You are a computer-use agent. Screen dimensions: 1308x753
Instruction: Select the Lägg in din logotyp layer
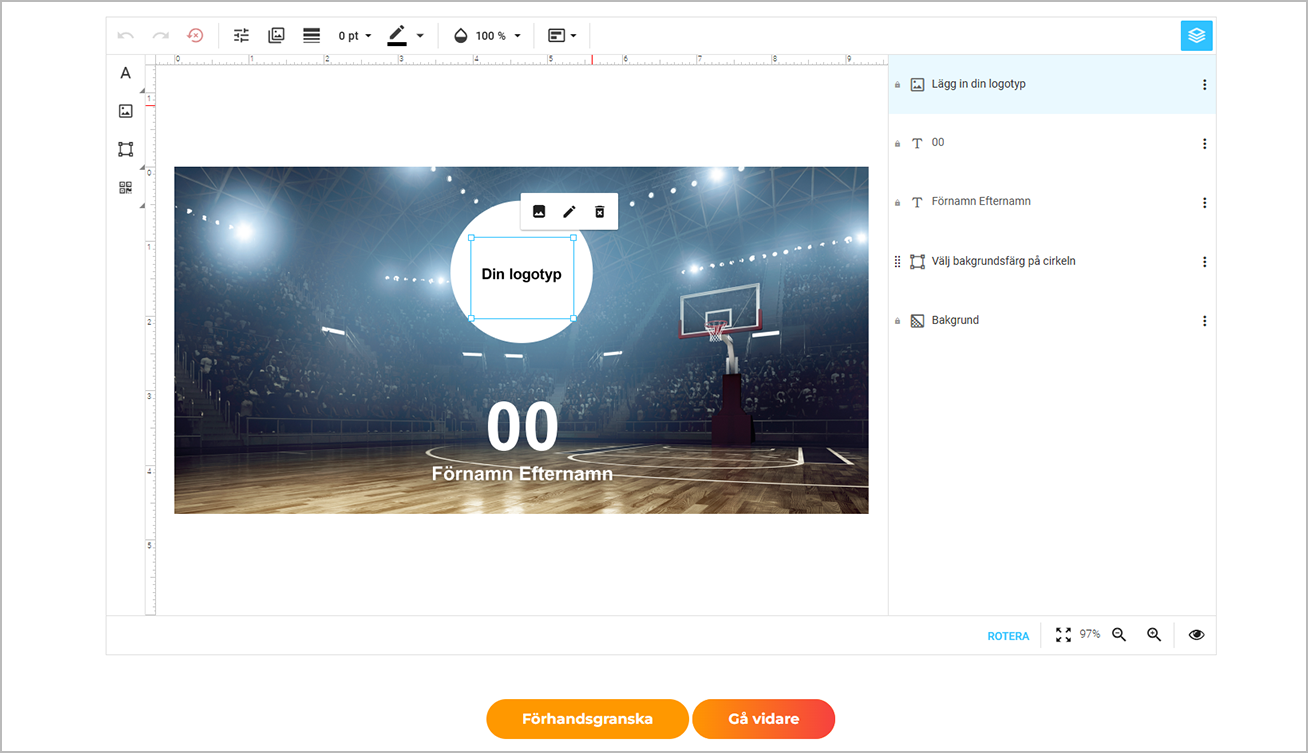[1052, 85]
